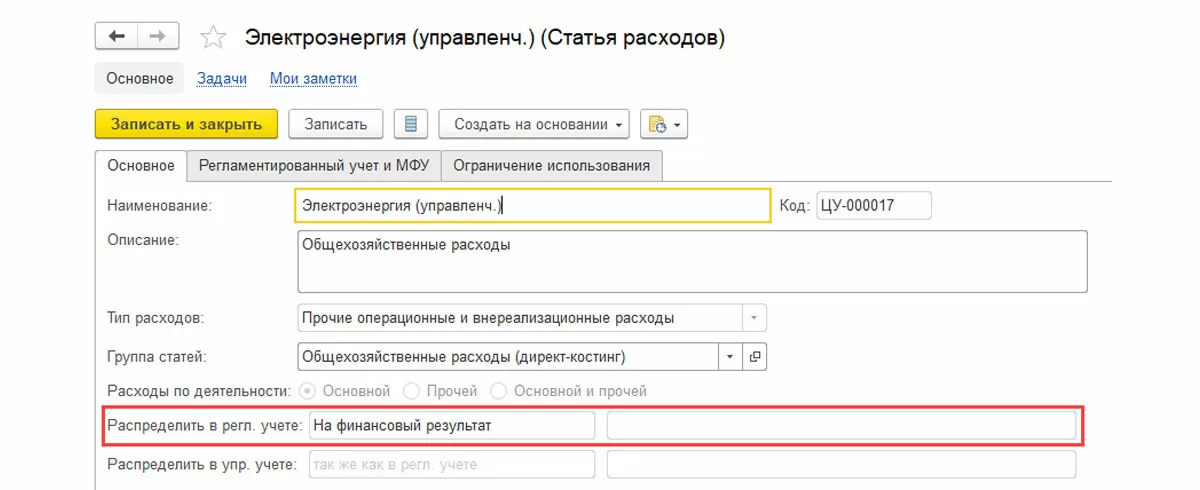This screenshot has width=1200, height=490.
Task: Click the list report icon button
Action: [411, 124]
